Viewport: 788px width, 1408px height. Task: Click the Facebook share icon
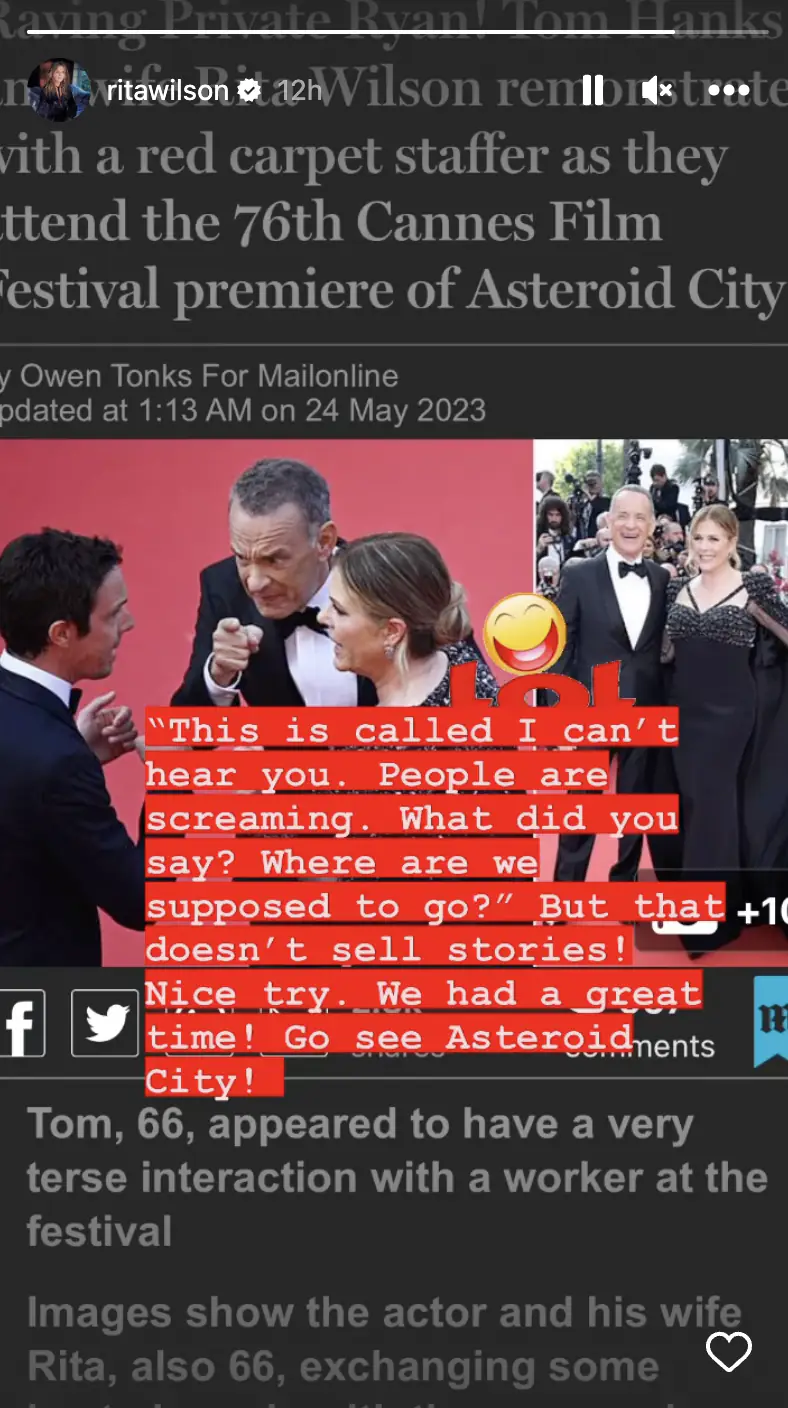click(x=22, y=1023)
